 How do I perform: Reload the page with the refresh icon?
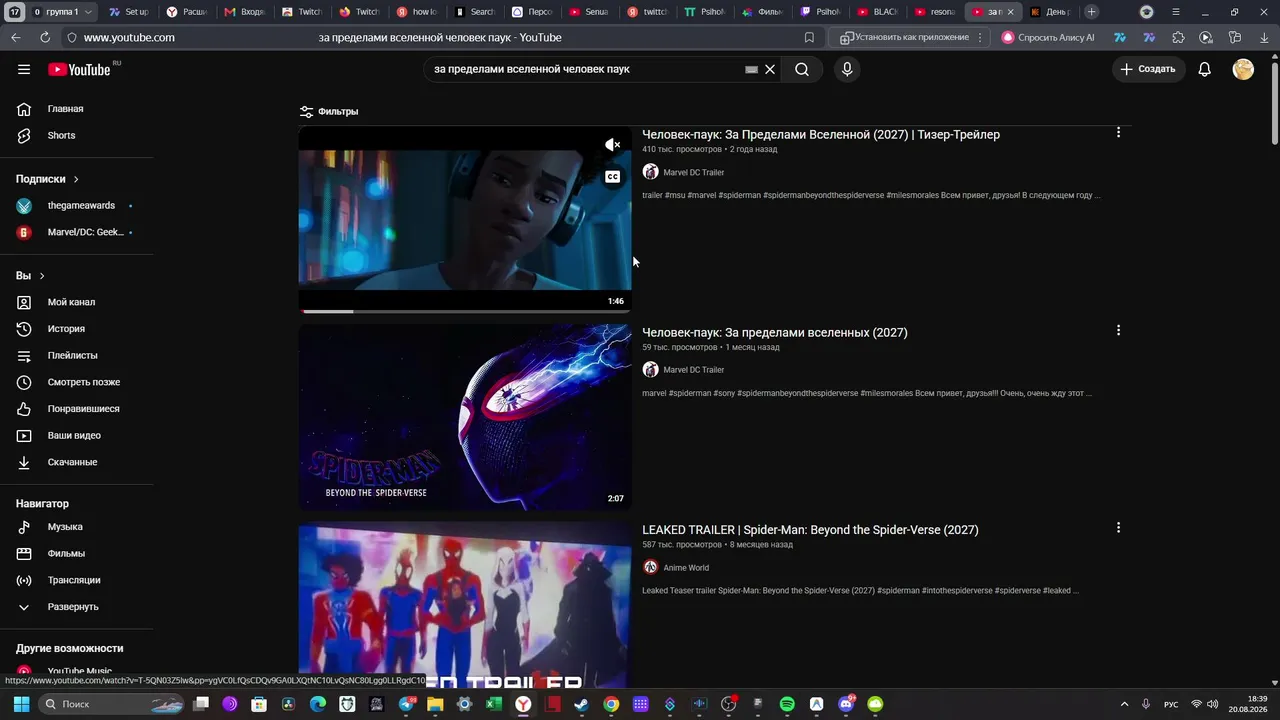click(45, 37)
